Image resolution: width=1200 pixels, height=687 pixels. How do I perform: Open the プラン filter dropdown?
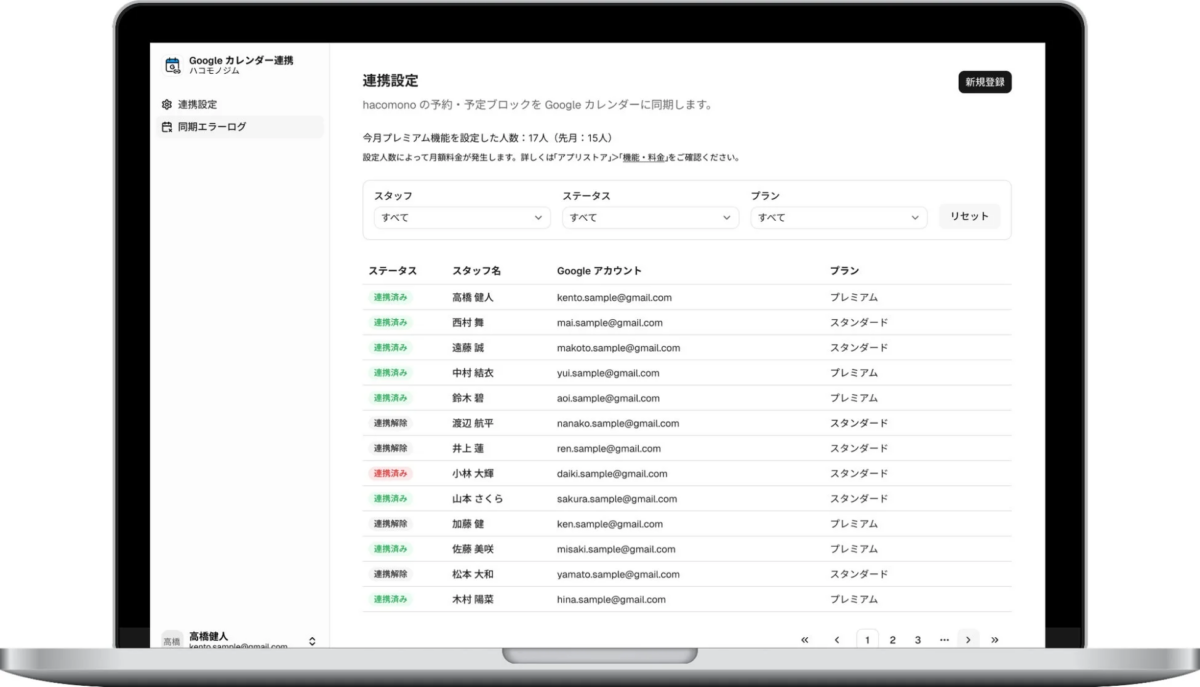(x=839, y=217)
